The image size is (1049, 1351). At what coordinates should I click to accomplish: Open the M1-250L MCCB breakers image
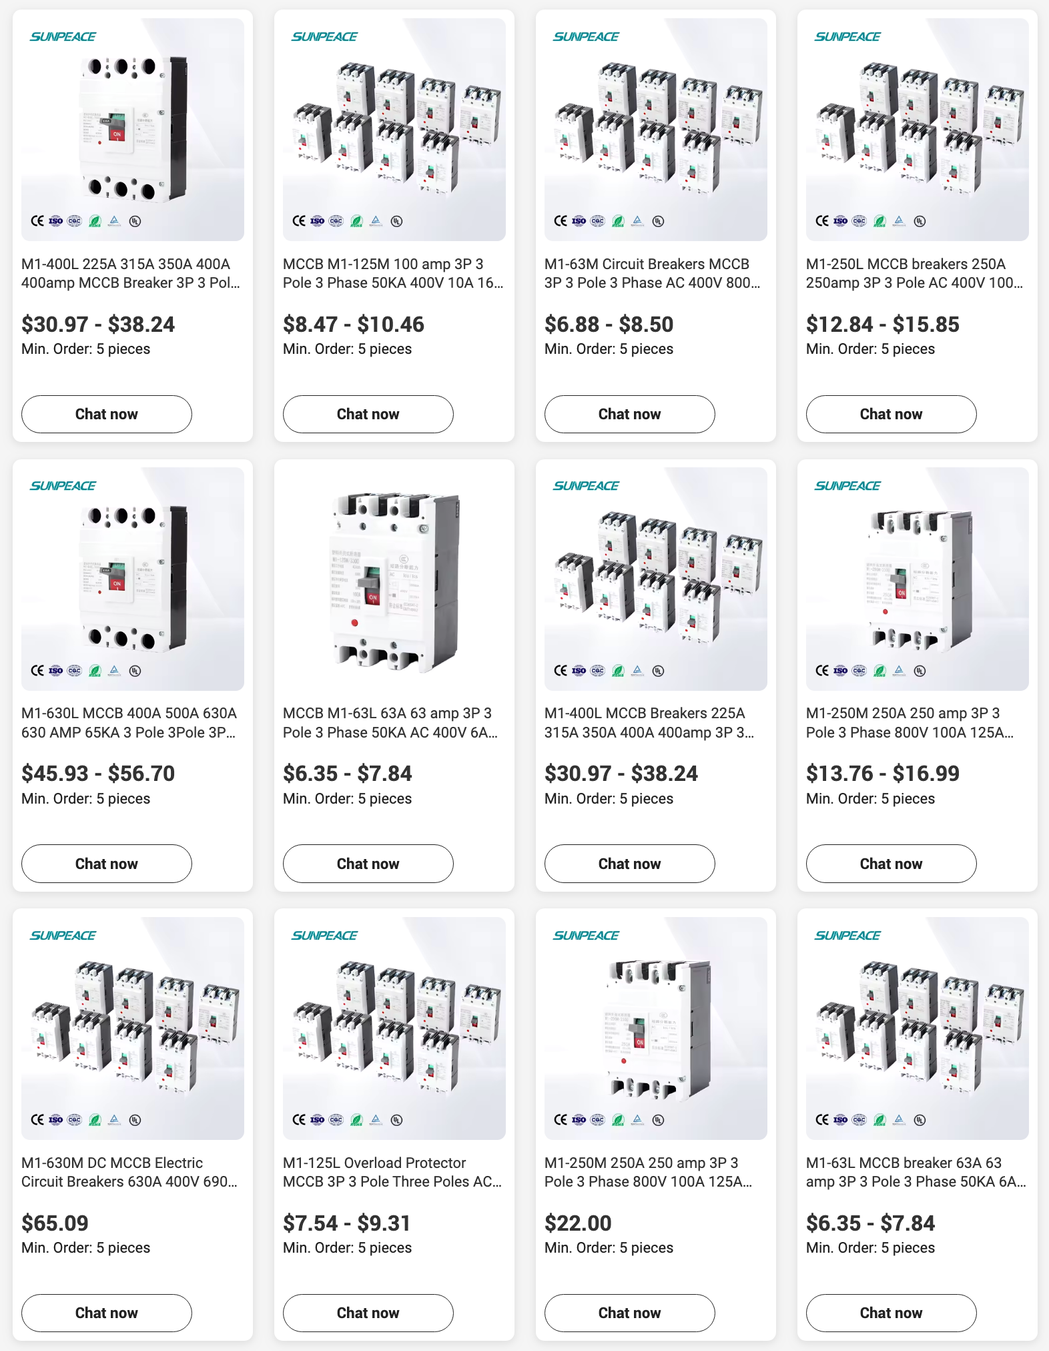coord(917,129)
